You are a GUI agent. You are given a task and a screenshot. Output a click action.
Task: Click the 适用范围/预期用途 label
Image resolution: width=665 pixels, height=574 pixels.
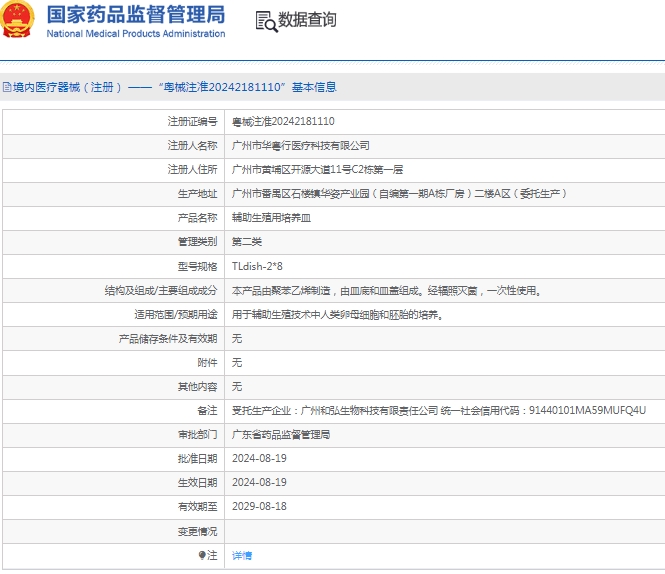[x=176, y=314]
